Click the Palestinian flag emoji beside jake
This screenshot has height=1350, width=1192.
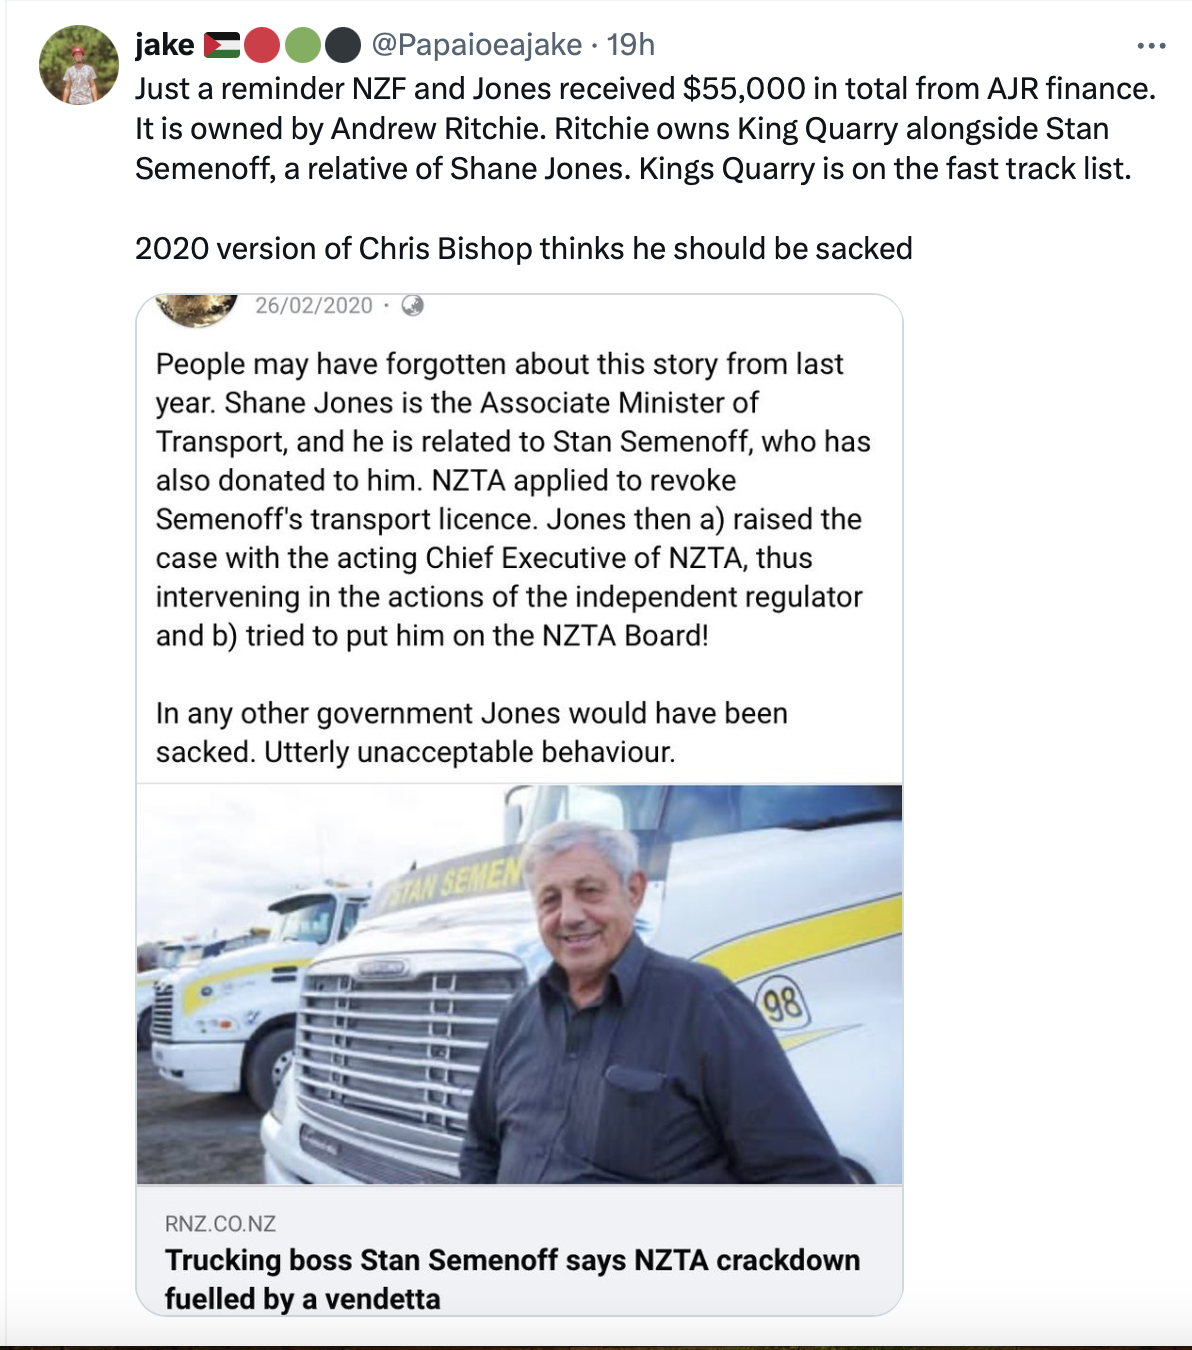(x=222, y=45)
